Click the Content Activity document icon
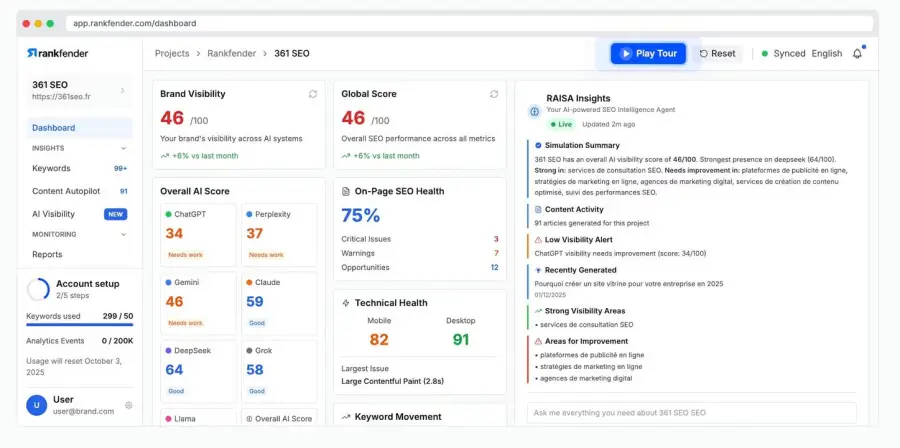900x448 pixels. coord(538,209)
